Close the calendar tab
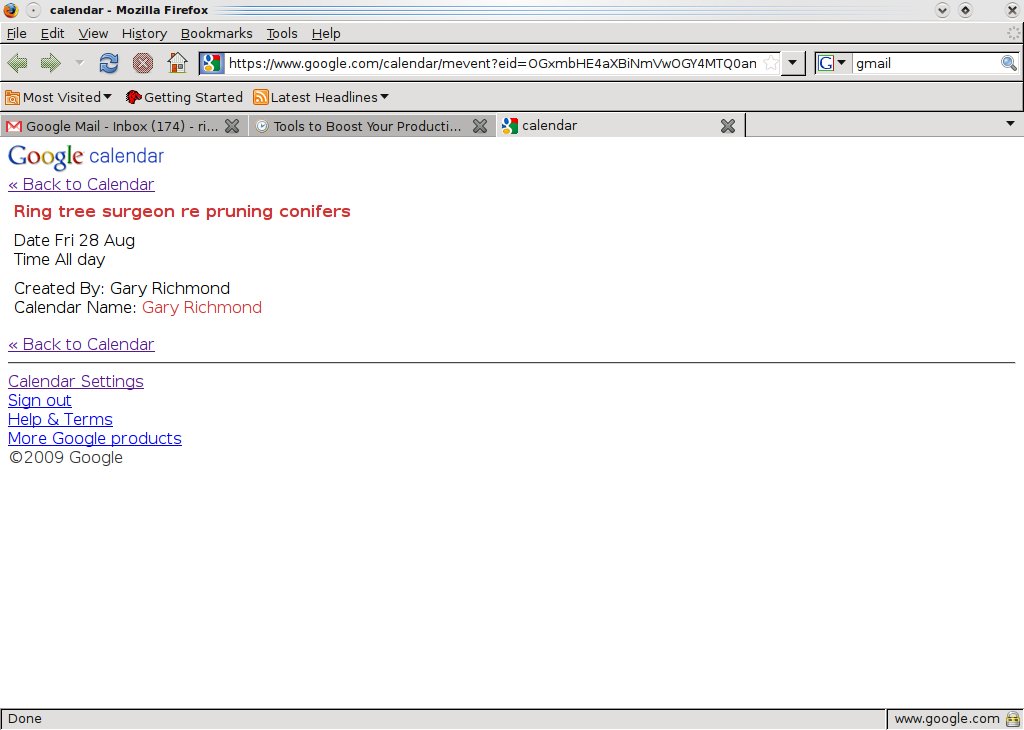Screen dimensions: 1024x730 pyautogui.click(x=728, y=126)
